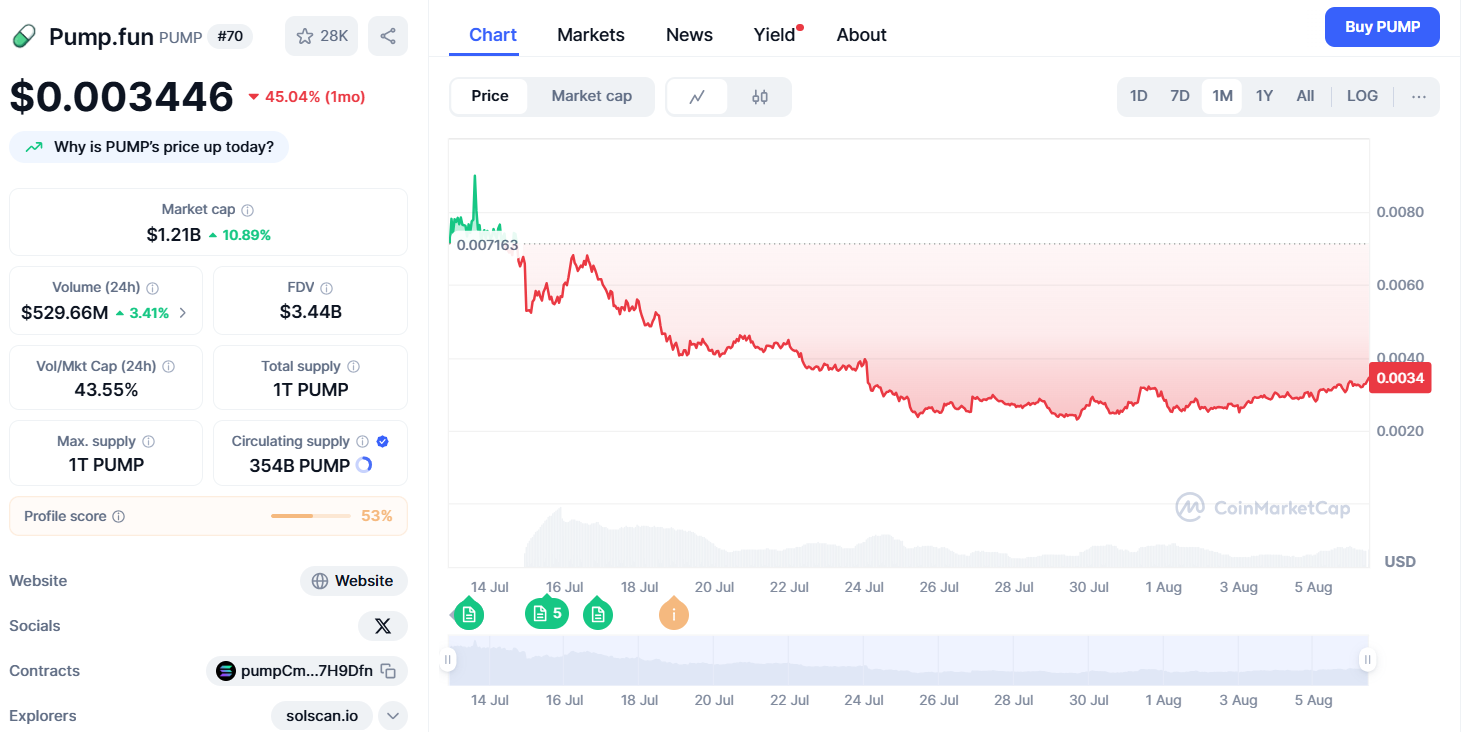The height and width of the screenshot is (732, 1461).
Task: Add Pump.fun to watchlist with star button
Action: pyautogui.click(x=321, y=36)
